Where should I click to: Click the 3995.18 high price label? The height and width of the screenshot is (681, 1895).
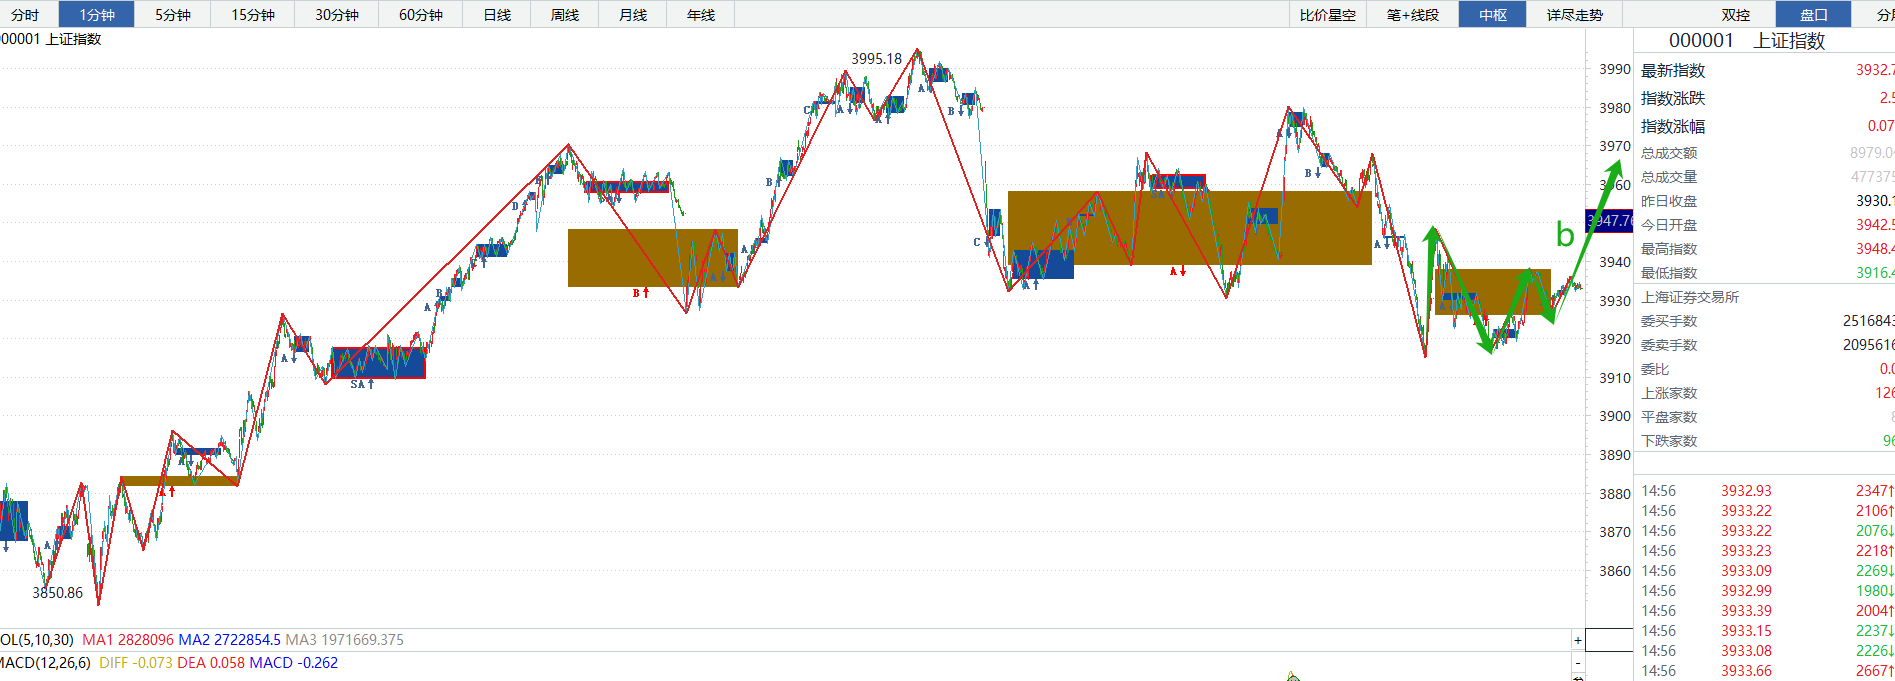[876, 59]
